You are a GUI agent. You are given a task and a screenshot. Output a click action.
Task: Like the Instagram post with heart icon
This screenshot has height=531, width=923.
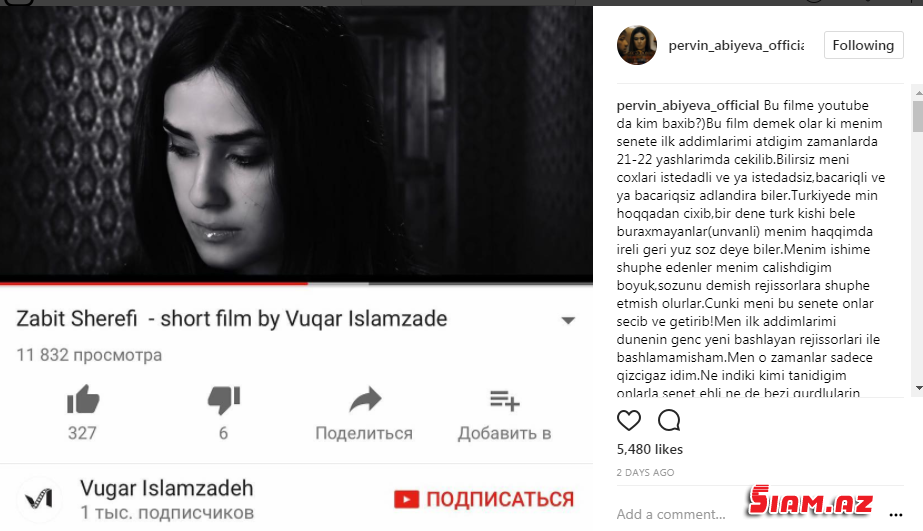(629, 420)
